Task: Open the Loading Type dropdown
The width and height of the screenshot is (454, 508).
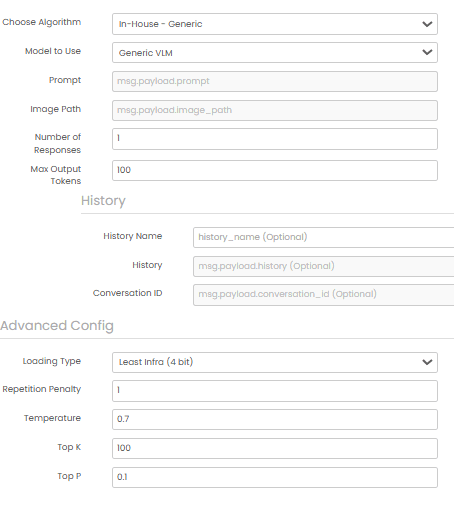Action: tap(275, 362)
